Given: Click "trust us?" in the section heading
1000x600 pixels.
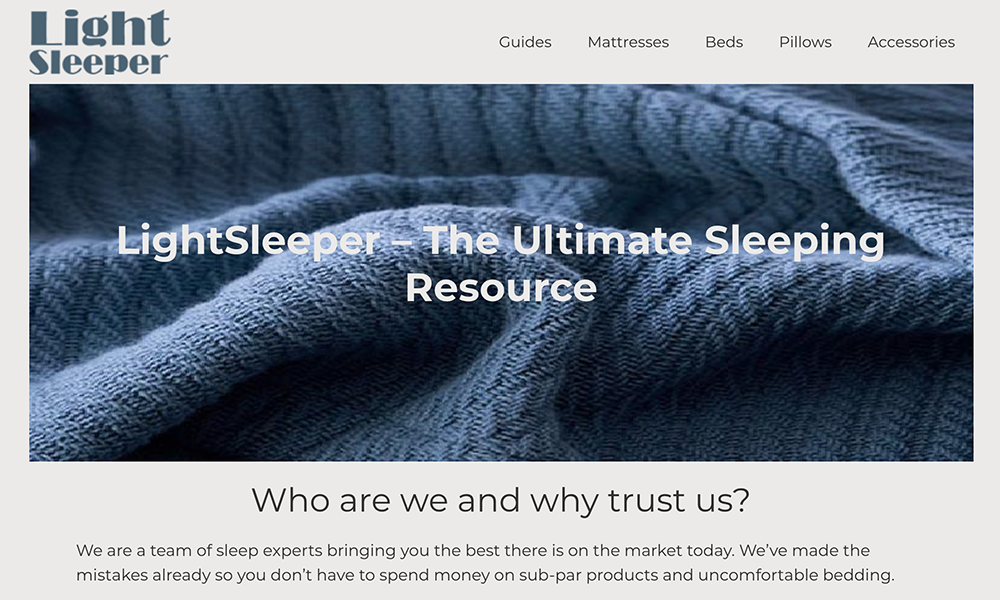Looking at the screenshot, I should pos(679,500).
